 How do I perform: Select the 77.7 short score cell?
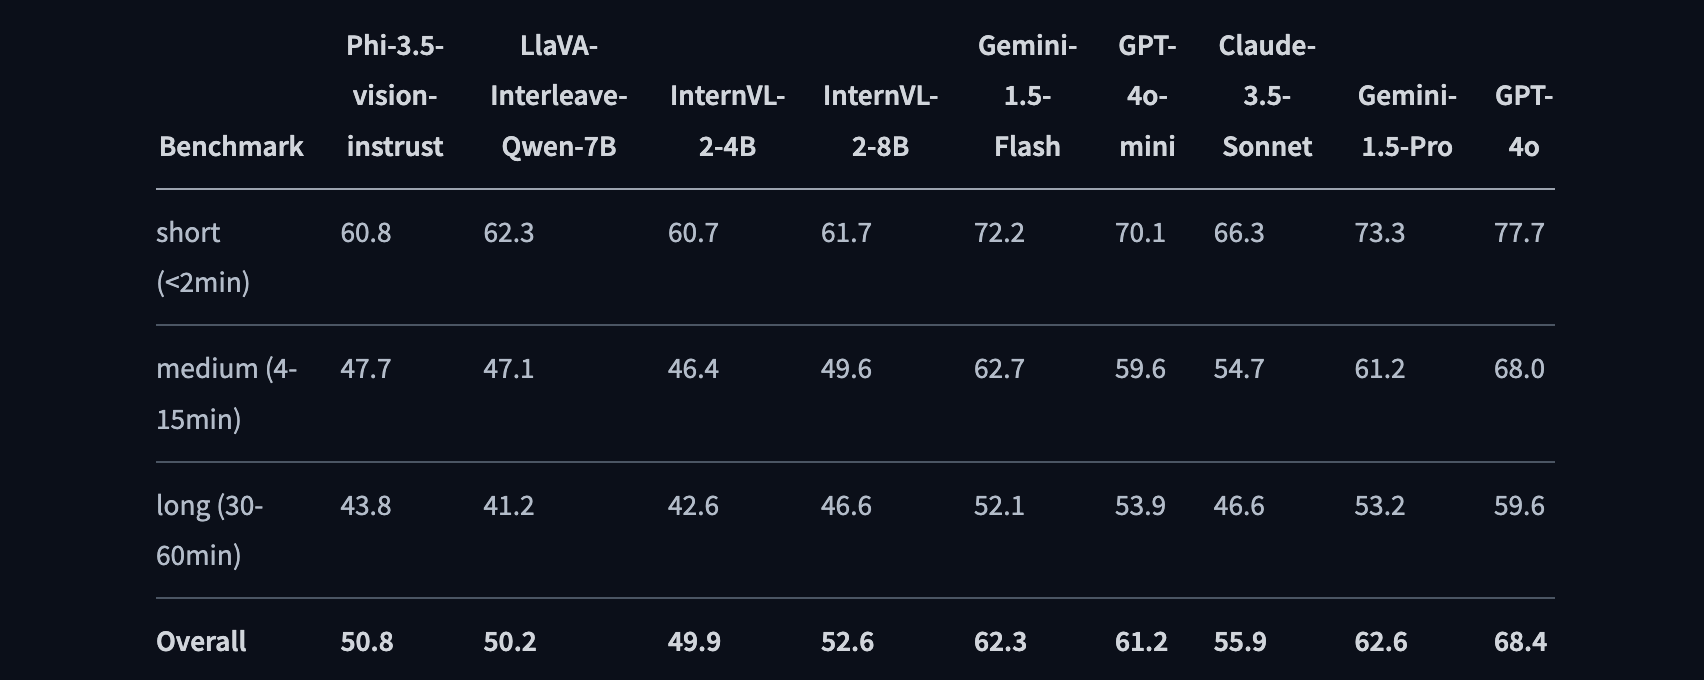click(1519, 232)
